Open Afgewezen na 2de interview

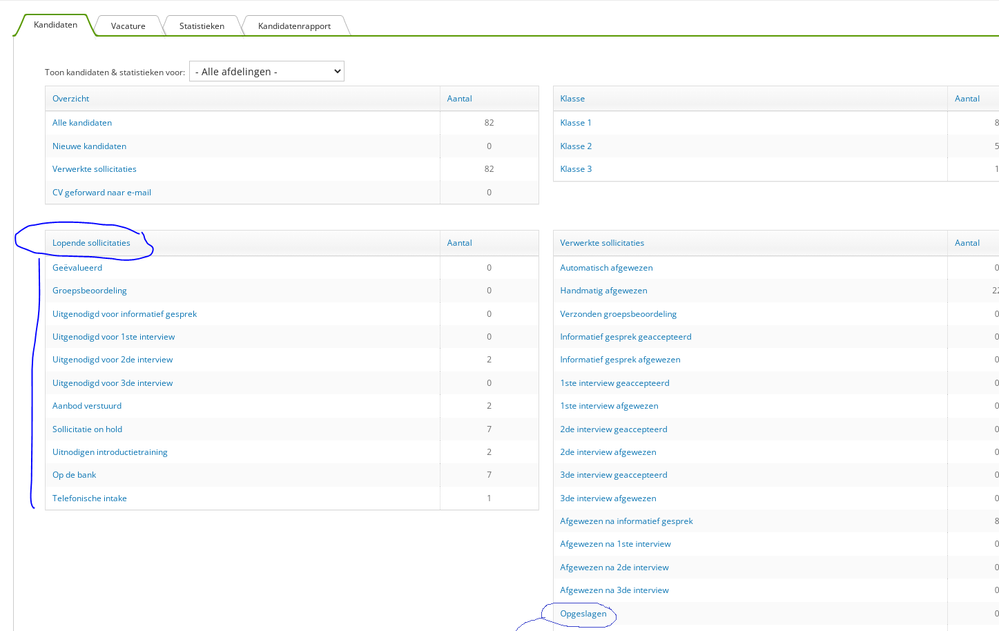(614, 567)
